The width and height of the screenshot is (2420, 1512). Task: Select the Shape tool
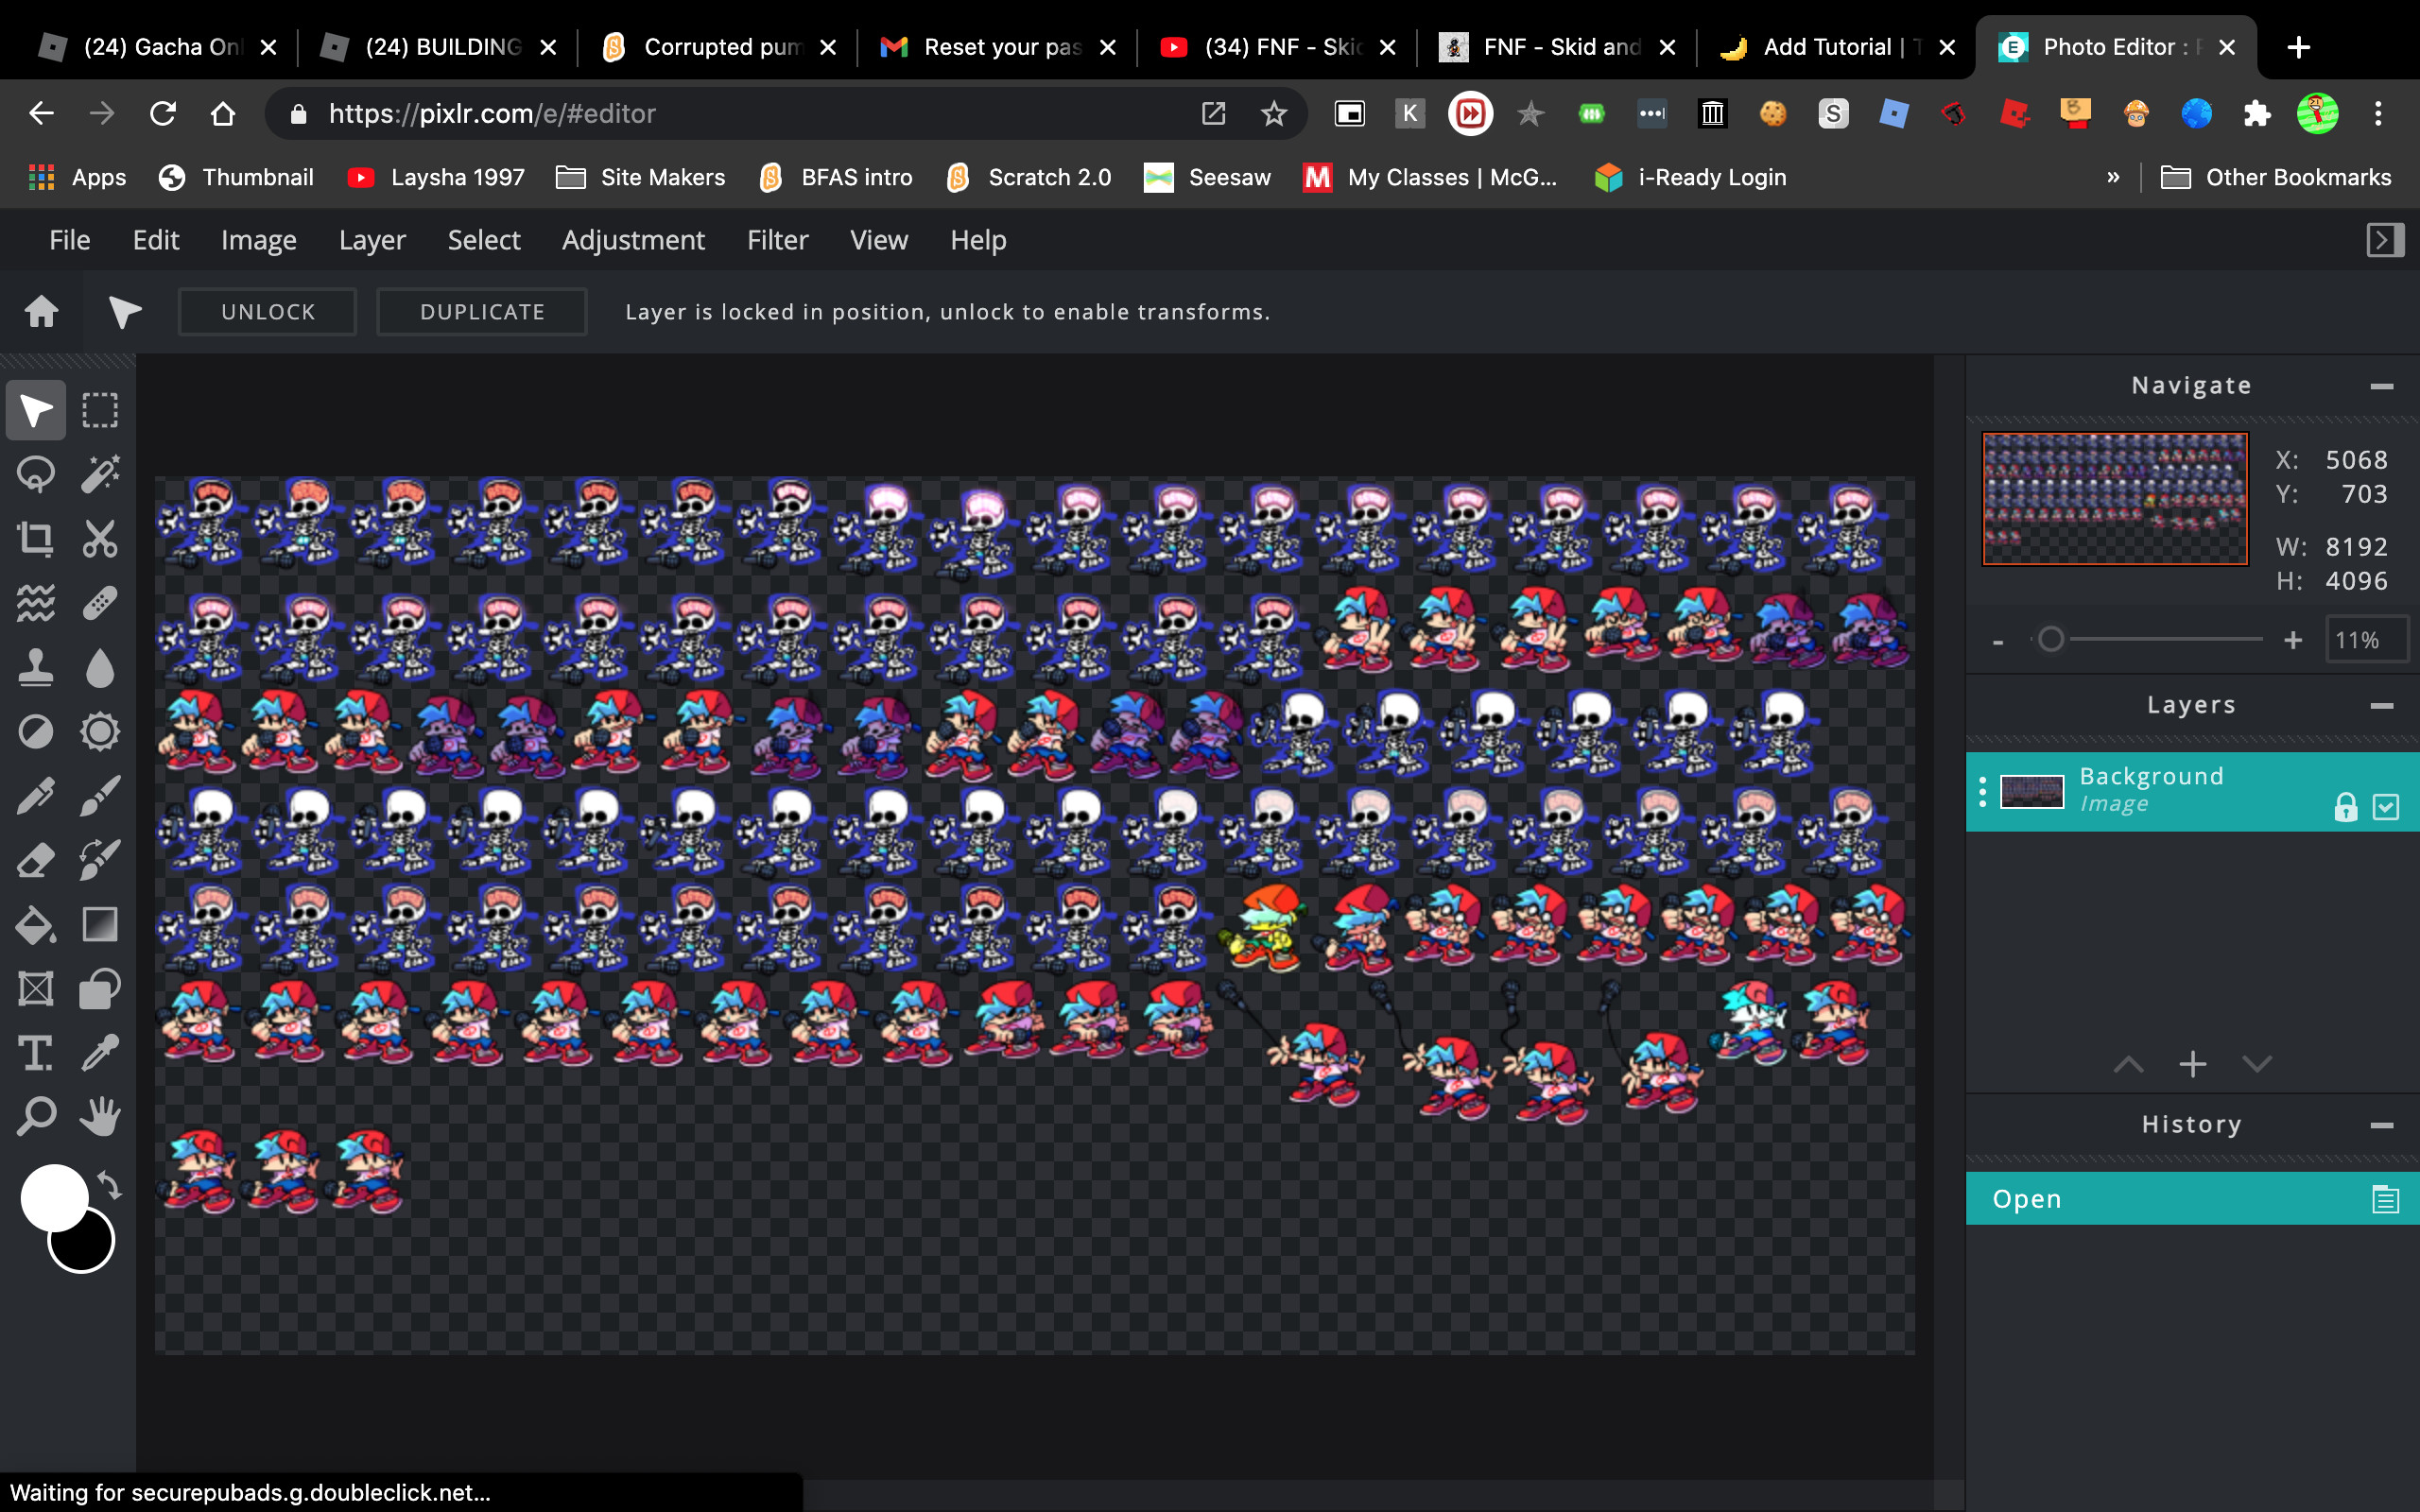tap(100, 989)
